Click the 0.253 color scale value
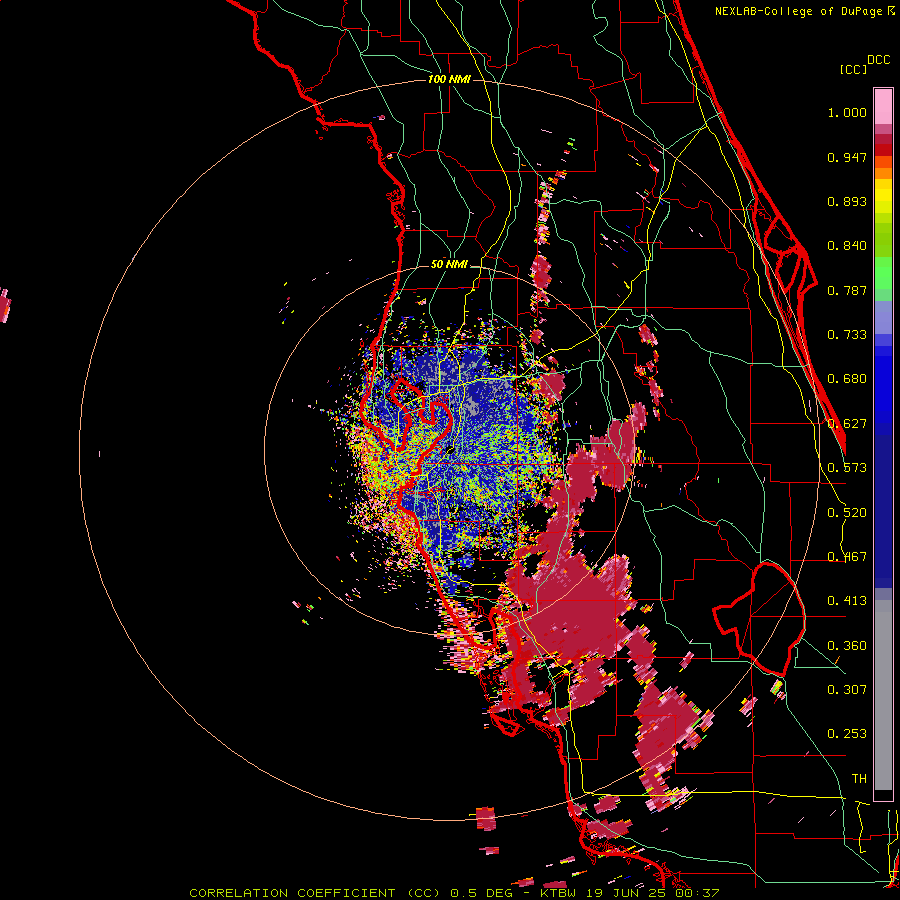 [x=847, y=734]
